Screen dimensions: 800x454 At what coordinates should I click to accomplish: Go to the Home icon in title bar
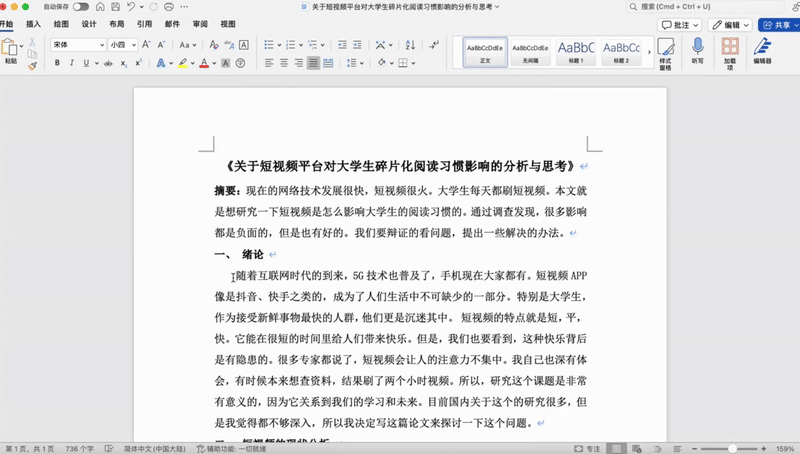[x=100, y=7]
